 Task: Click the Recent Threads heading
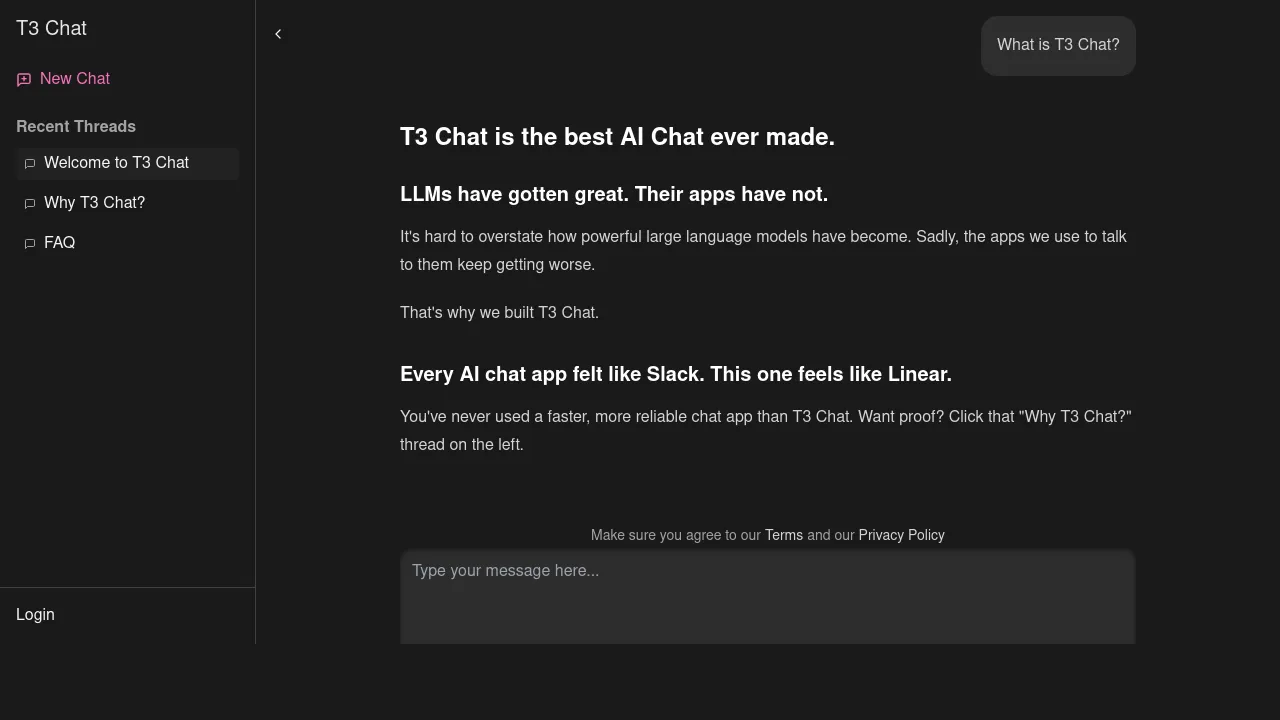(x=76, y=127)
